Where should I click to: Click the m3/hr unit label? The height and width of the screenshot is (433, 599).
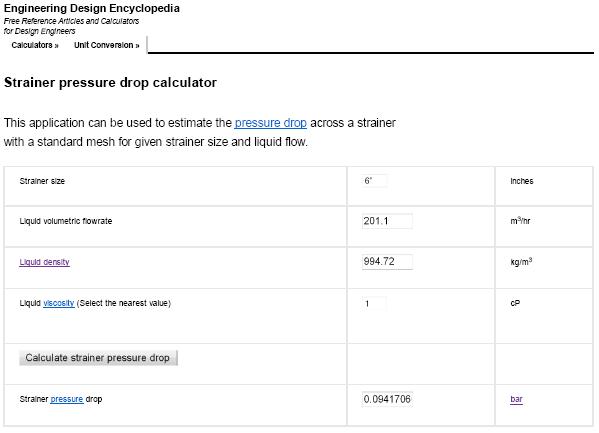520,221
